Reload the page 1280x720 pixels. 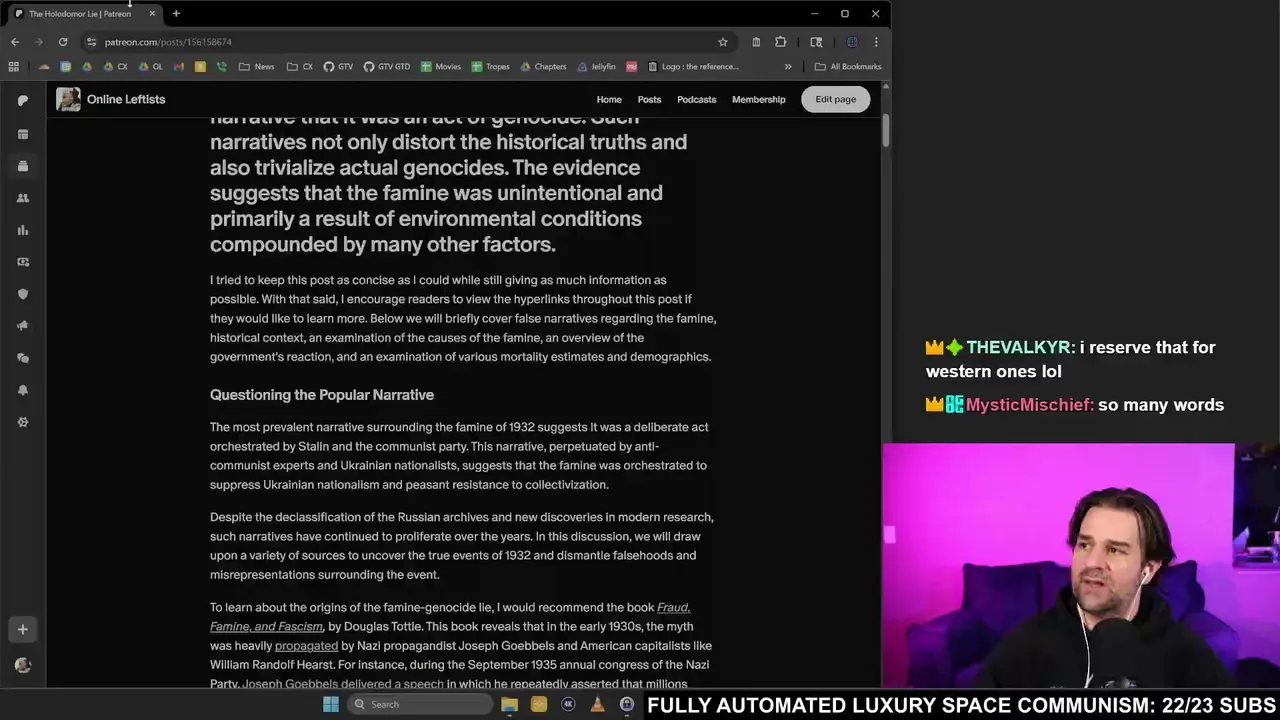[x=62, y=42]
